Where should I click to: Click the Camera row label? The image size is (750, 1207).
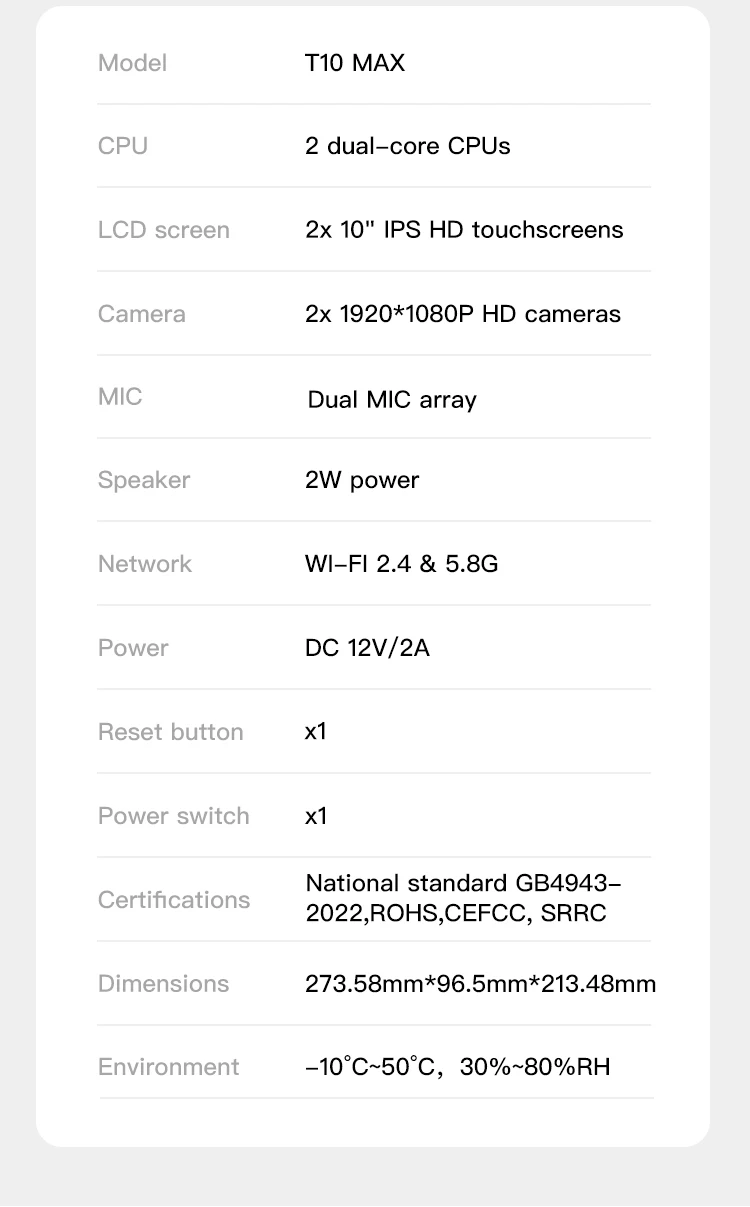click(x=142, y=314)
